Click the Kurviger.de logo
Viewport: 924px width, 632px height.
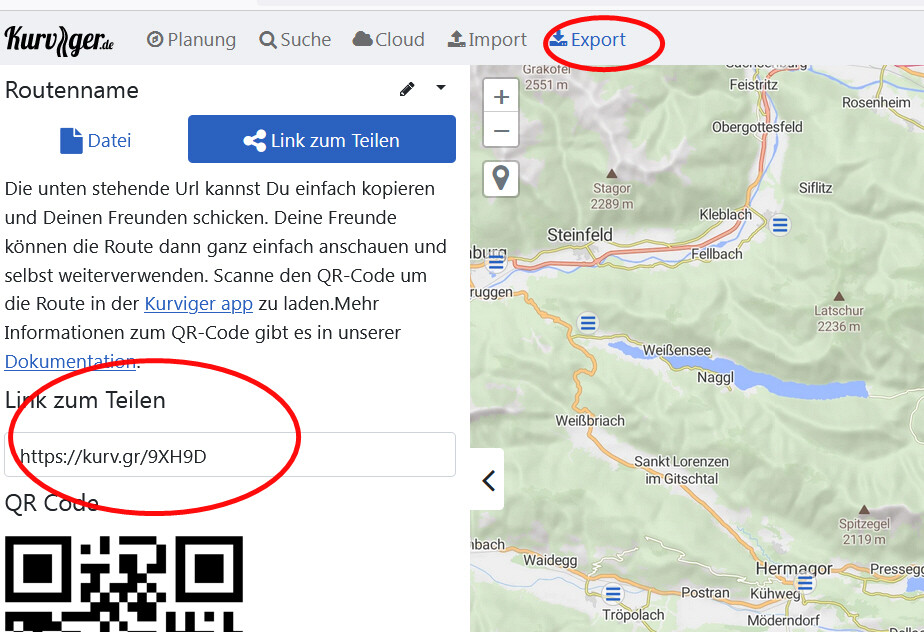pos(59,40)
